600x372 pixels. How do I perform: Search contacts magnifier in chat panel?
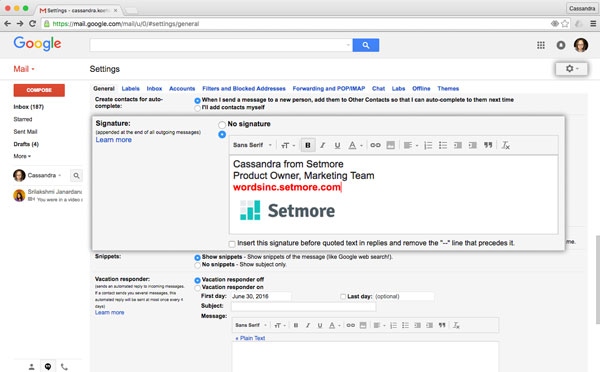[x=76, y=176]
